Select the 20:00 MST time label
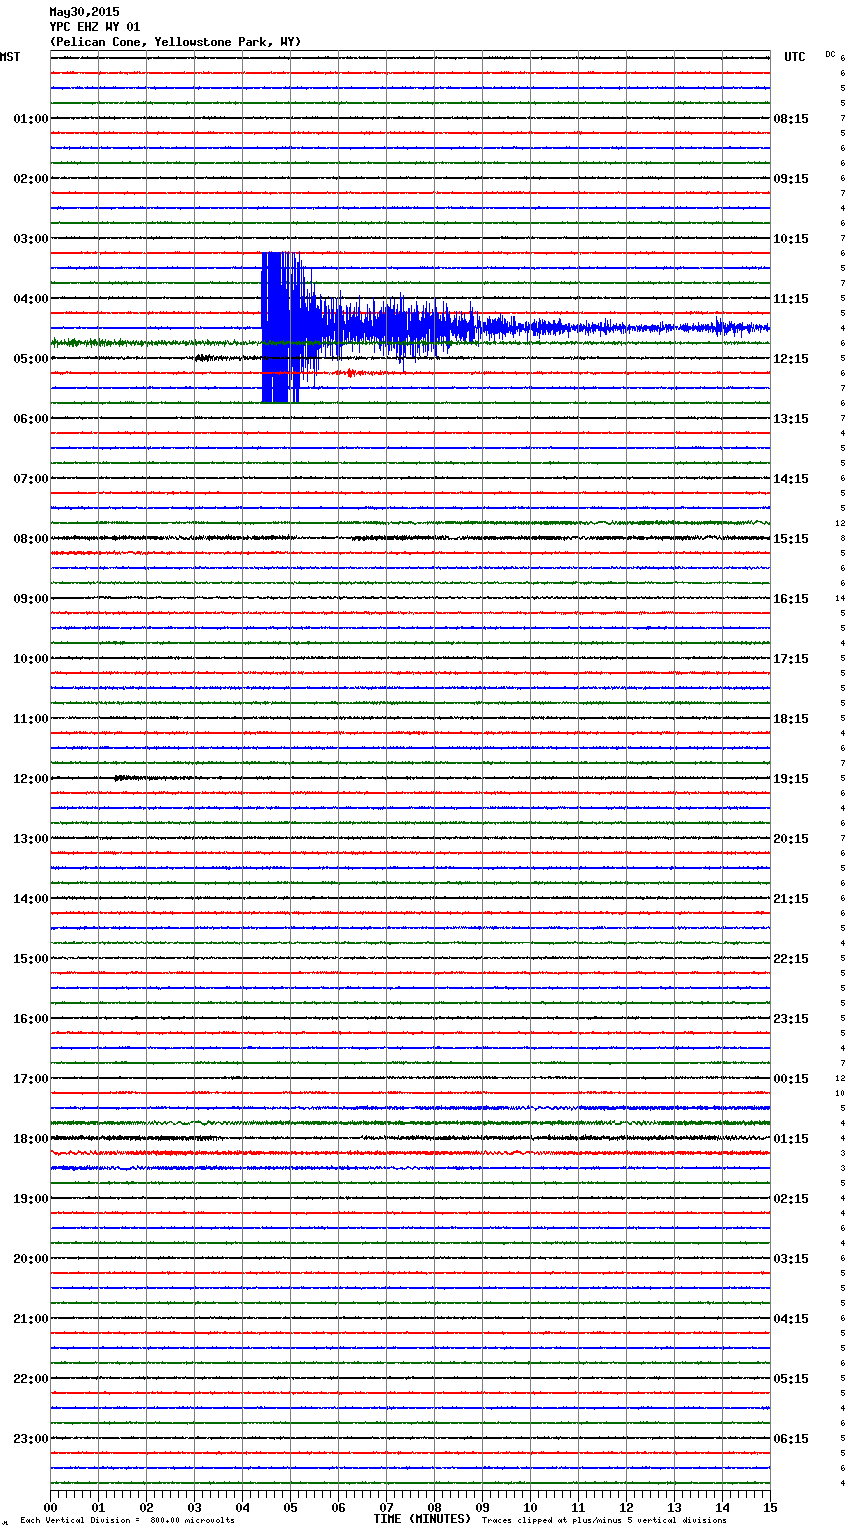The width and height of the screenshot is (850, 1534). (x=31, y=1259)
